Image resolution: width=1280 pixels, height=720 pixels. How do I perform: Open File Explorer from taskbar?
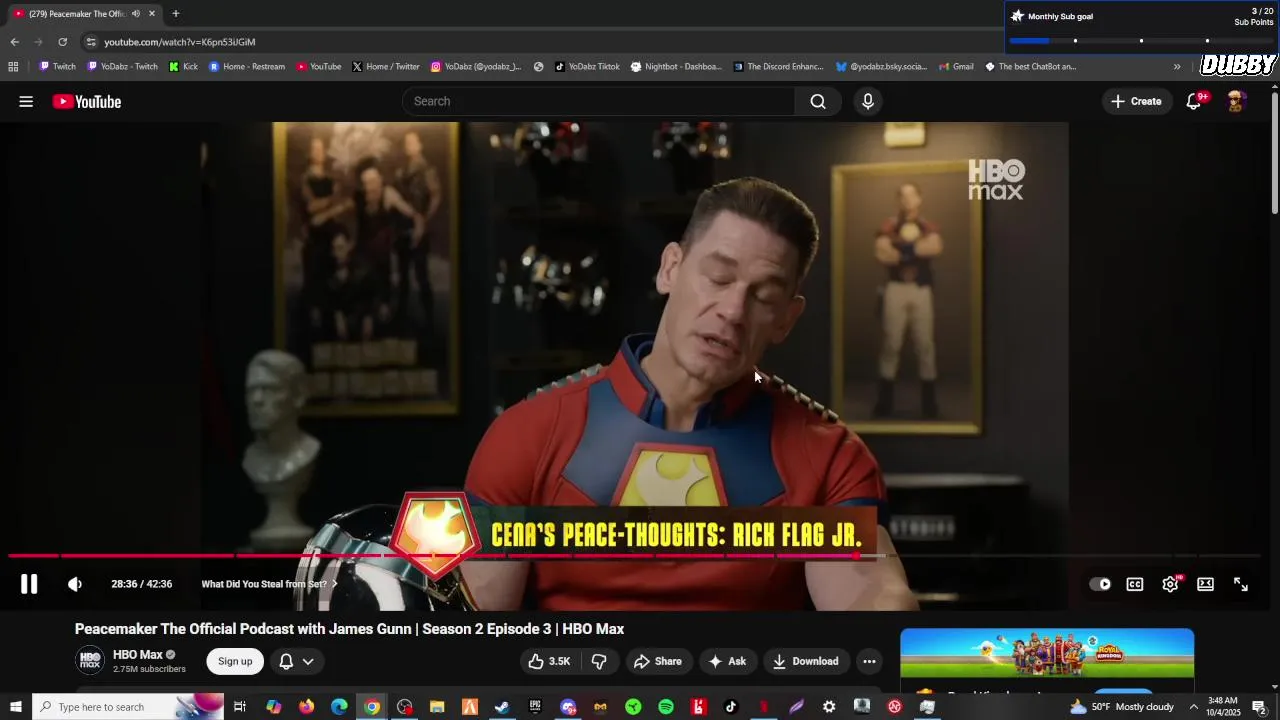[437, 707]
